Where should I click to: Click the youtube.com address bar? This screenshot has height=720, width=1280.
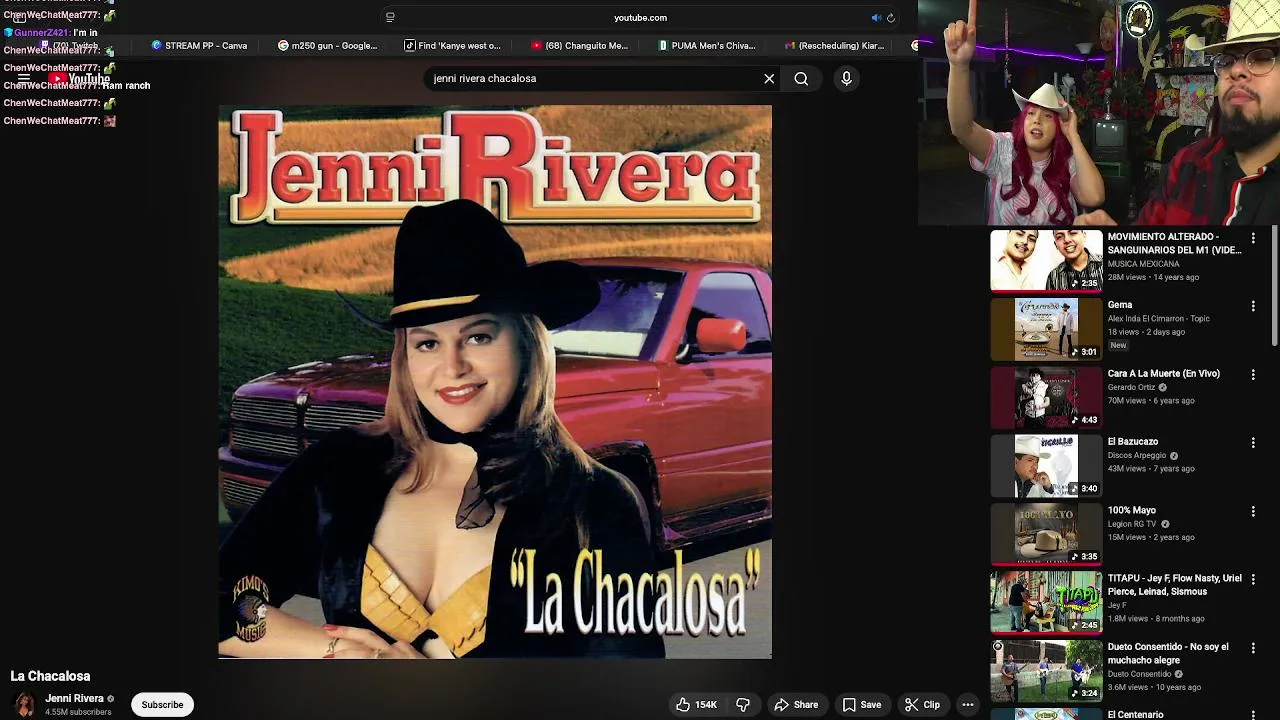(x=640, y=17)
